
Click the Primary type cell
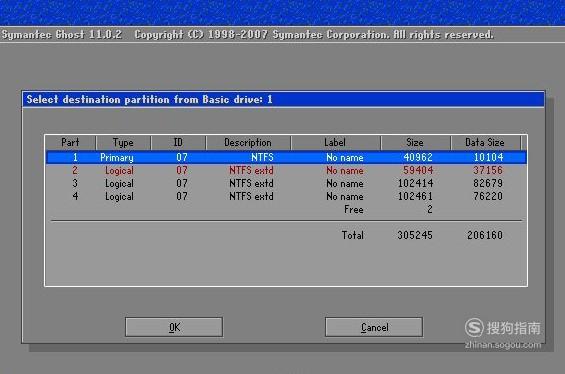[x=117, y=158]
